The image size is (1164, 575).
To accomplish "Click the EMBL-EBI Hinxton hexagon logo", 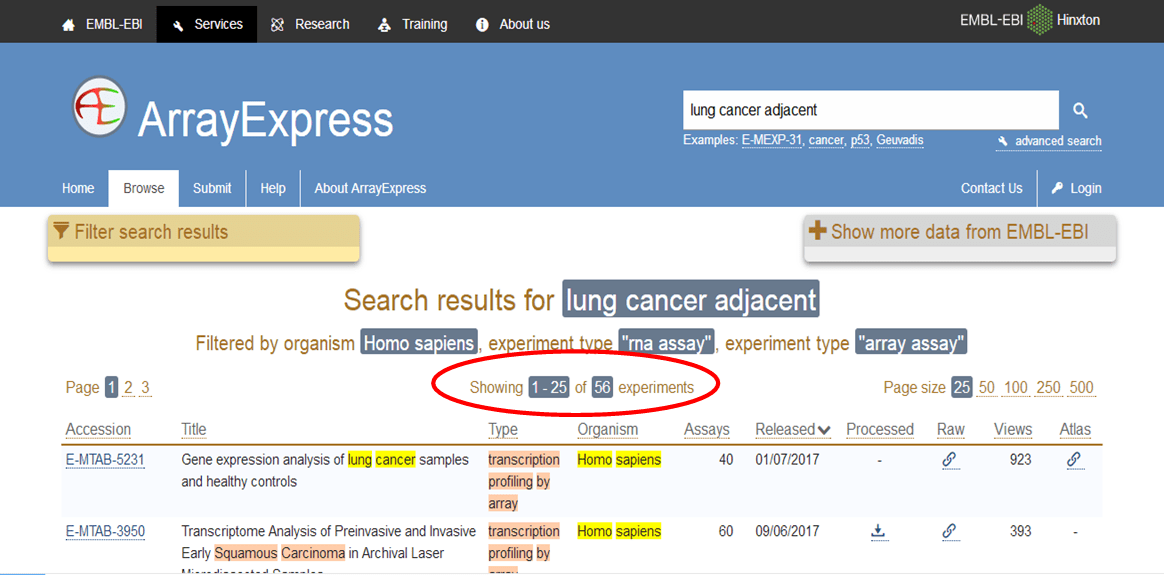I will tap(1040, 21).
